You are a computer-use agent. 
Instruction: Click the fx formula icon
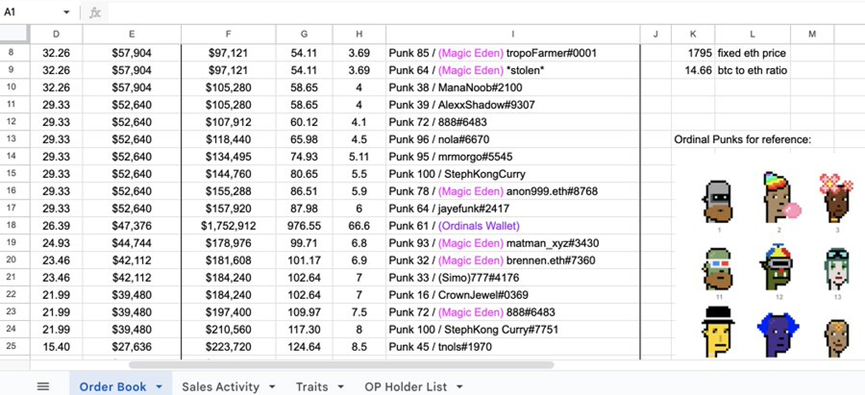95,13
